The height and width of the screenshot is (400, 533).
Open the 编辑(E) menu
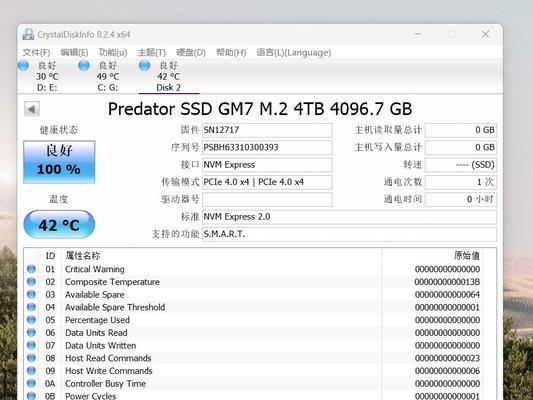(74, 53)
